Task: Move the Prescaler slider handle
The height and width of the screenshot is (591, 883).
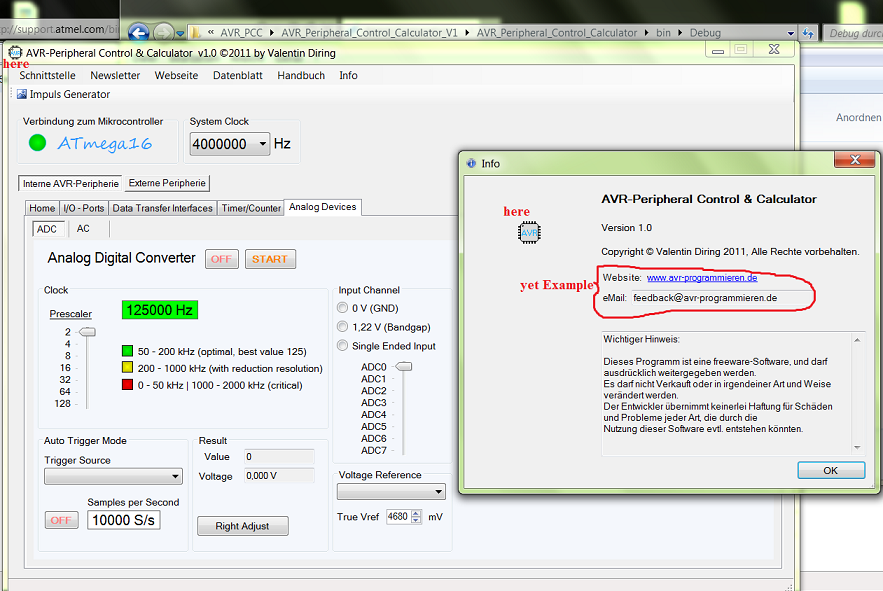Action: [x=88, y=330]
